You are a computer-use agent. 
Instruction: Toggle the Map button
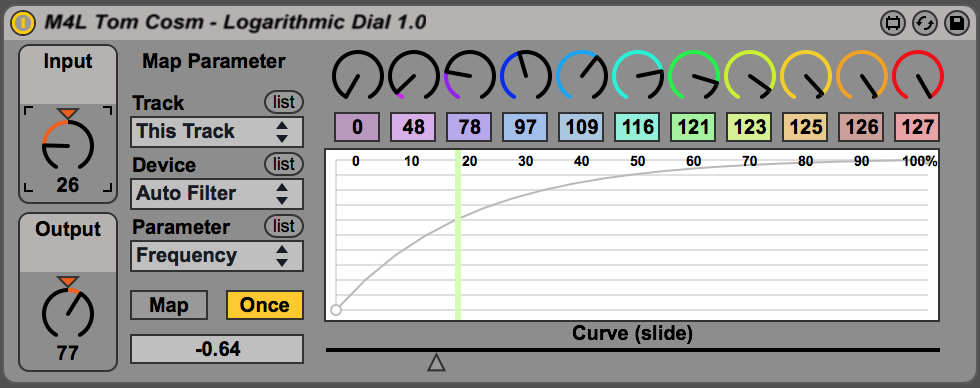click(x=169, y=305)
